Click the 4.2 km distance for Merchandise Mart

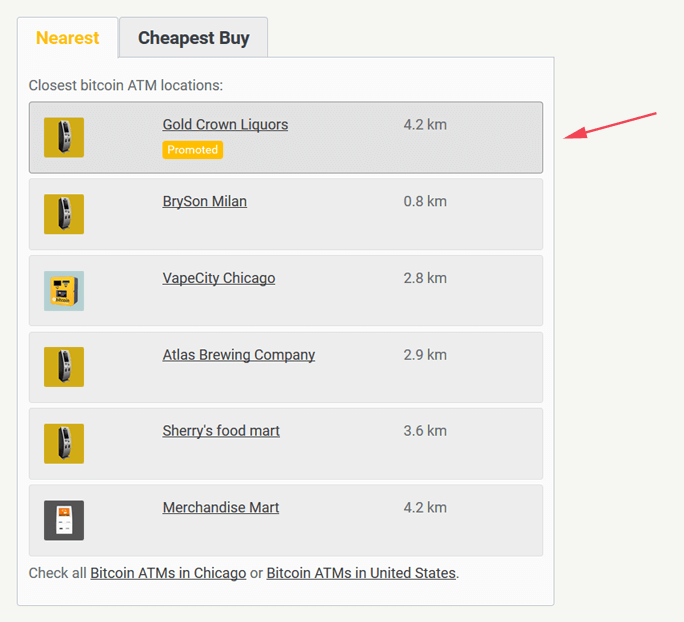point(425,508)
